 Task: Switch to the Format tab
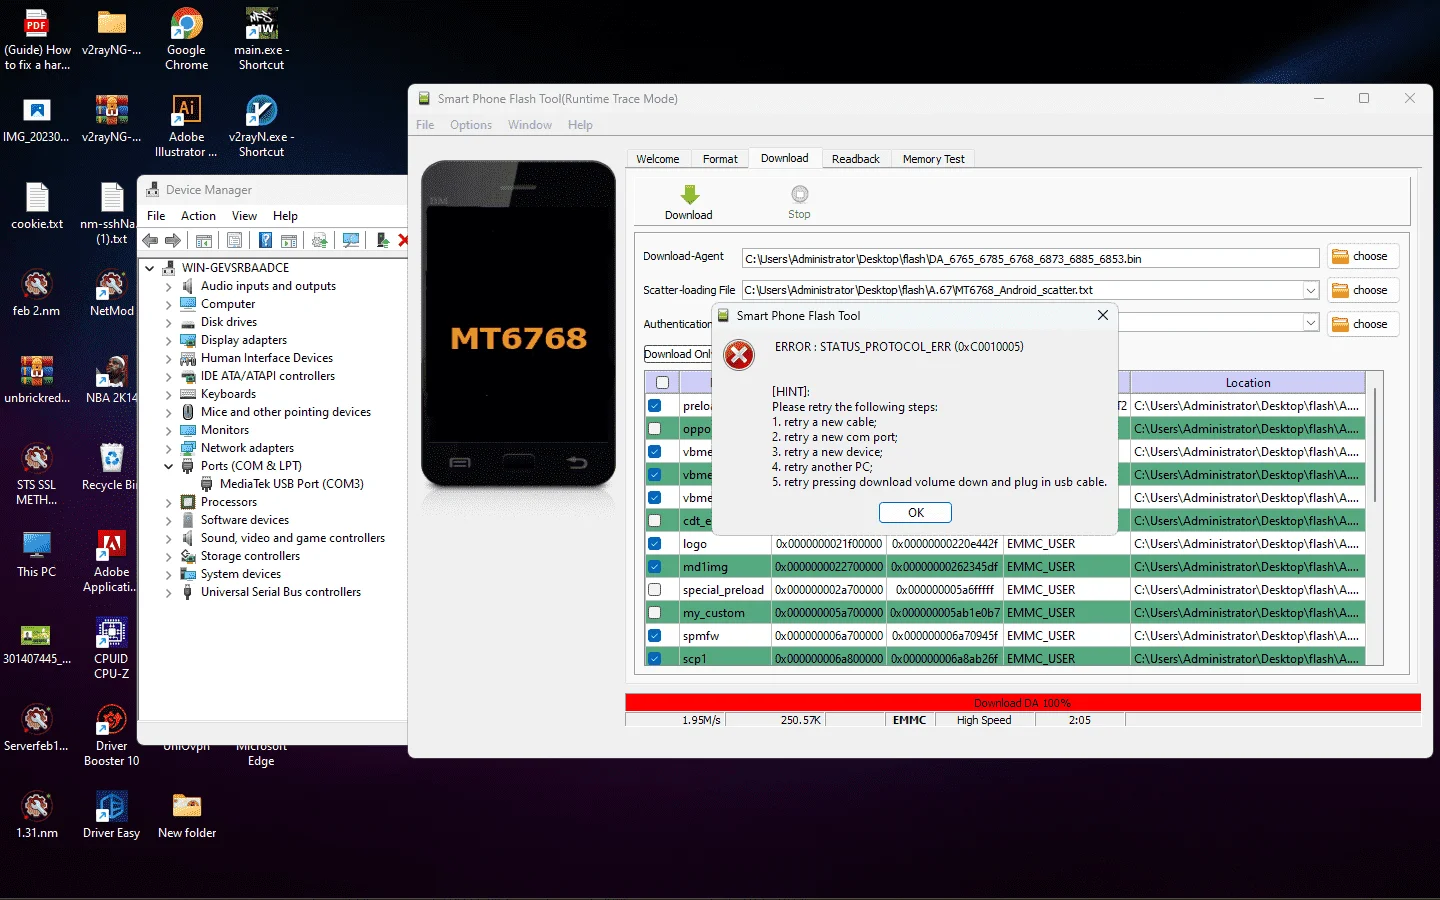(720, 159)
